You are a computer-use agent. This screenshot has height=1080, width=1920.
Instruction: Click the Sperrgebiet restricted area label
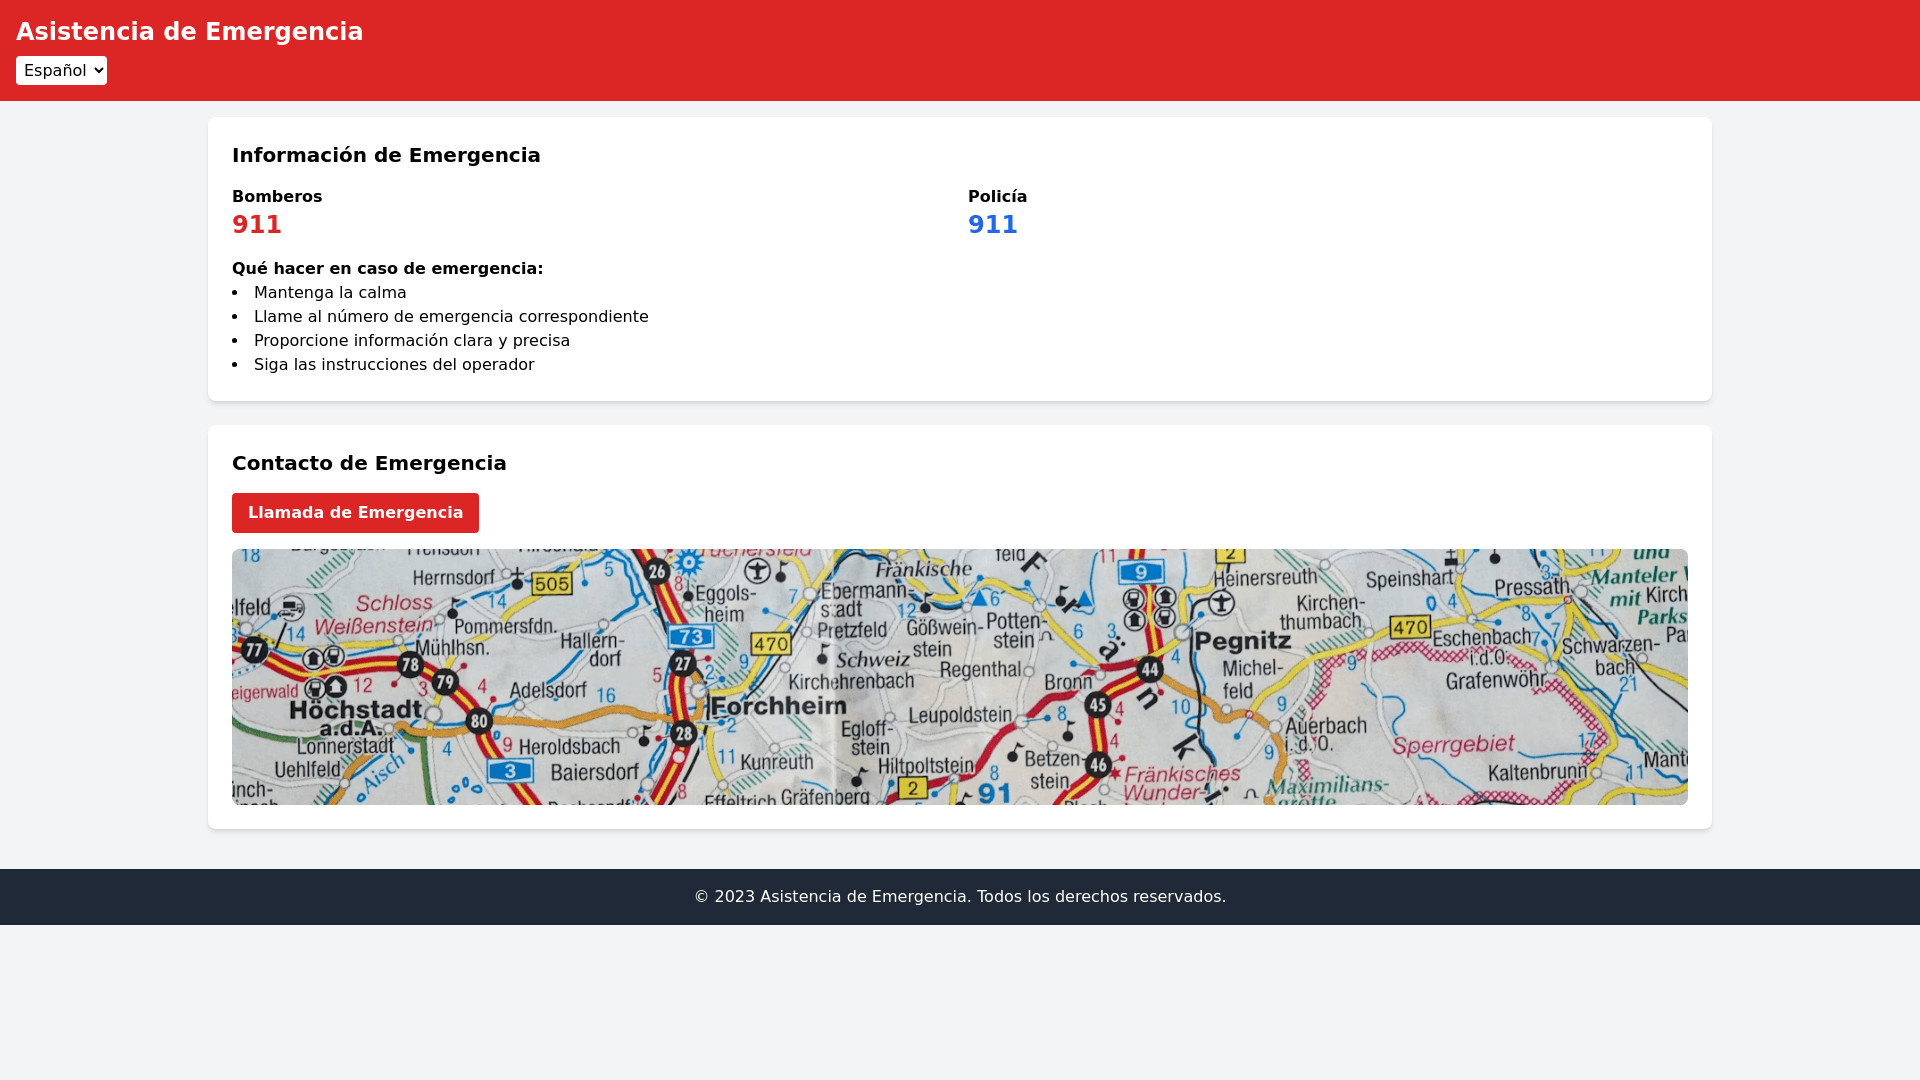[1453, 745]
